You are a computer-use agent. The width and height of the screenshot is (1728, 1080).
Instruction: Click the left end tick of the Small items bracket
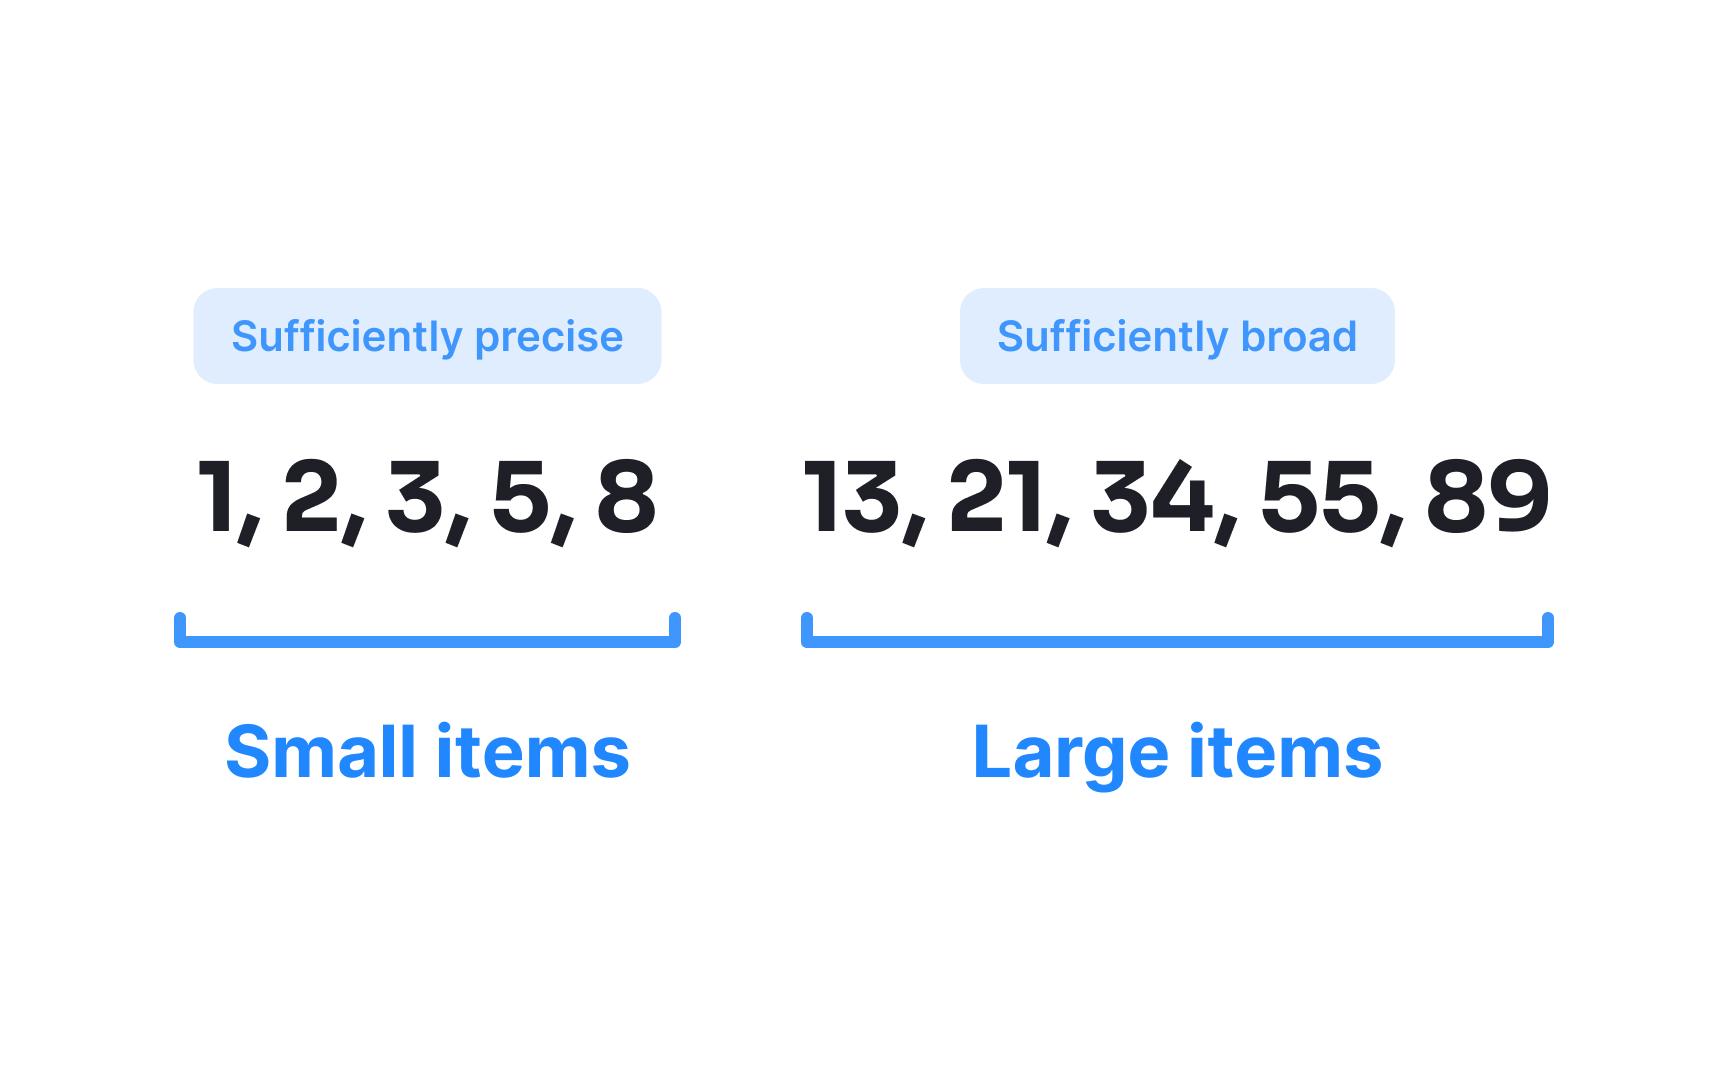pyautogui.click(x=180, y=628)
